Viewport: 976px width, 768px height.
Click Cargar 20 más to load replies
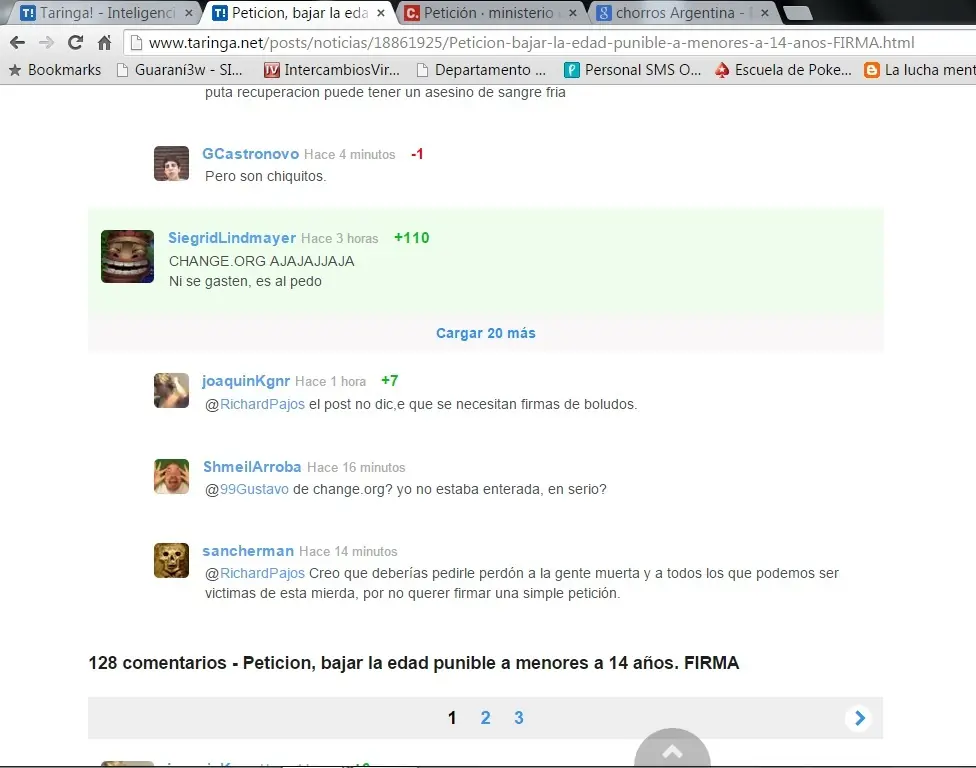click(486, 333)
